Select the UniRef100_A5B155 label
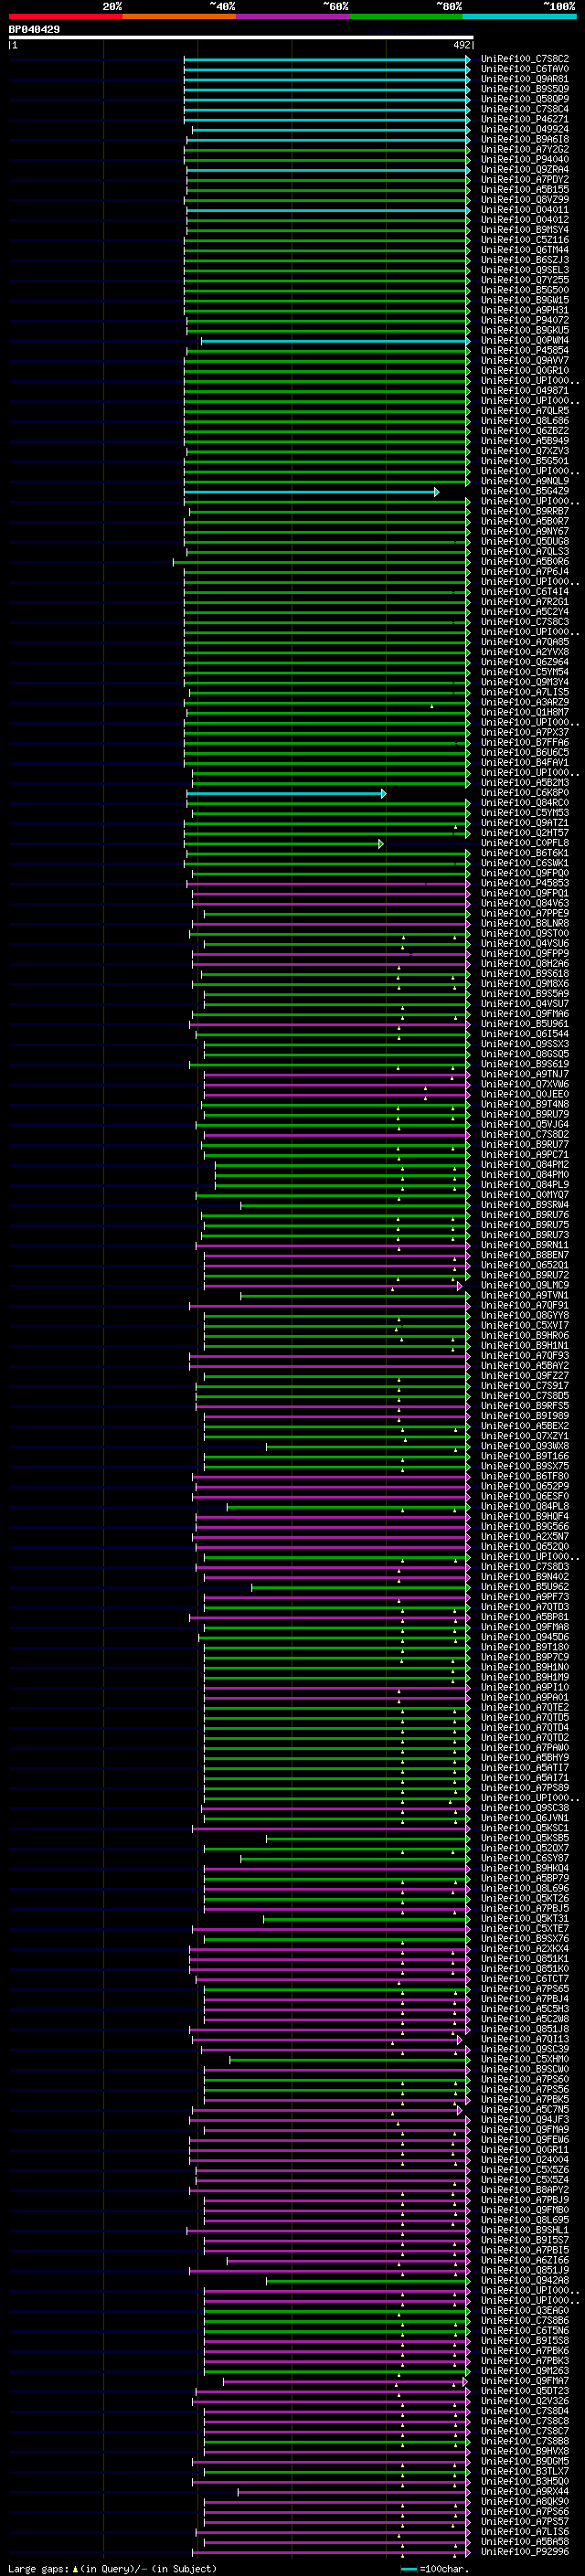This screenshot has height=2576, width=585. 524,189
